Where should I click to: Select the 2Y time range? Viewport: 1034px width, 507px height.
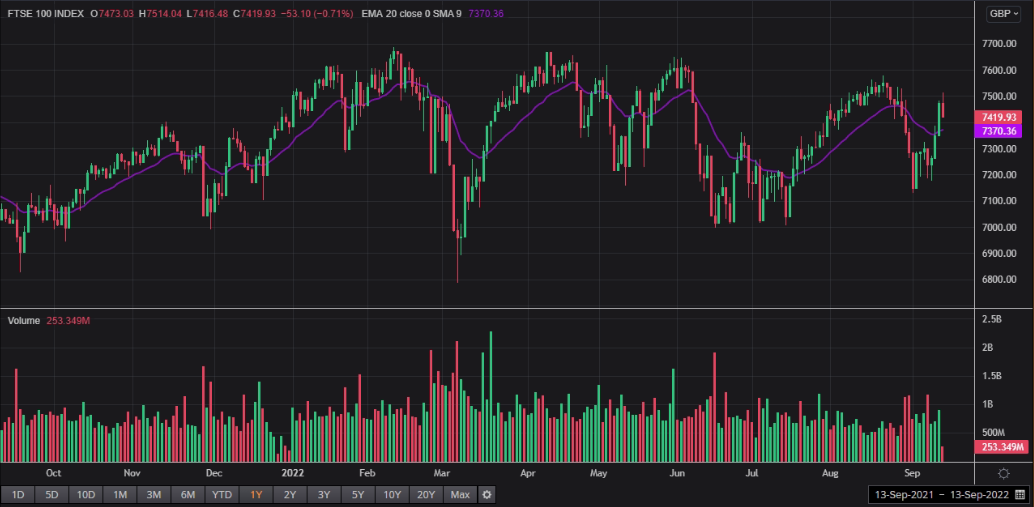pos(290,494)
